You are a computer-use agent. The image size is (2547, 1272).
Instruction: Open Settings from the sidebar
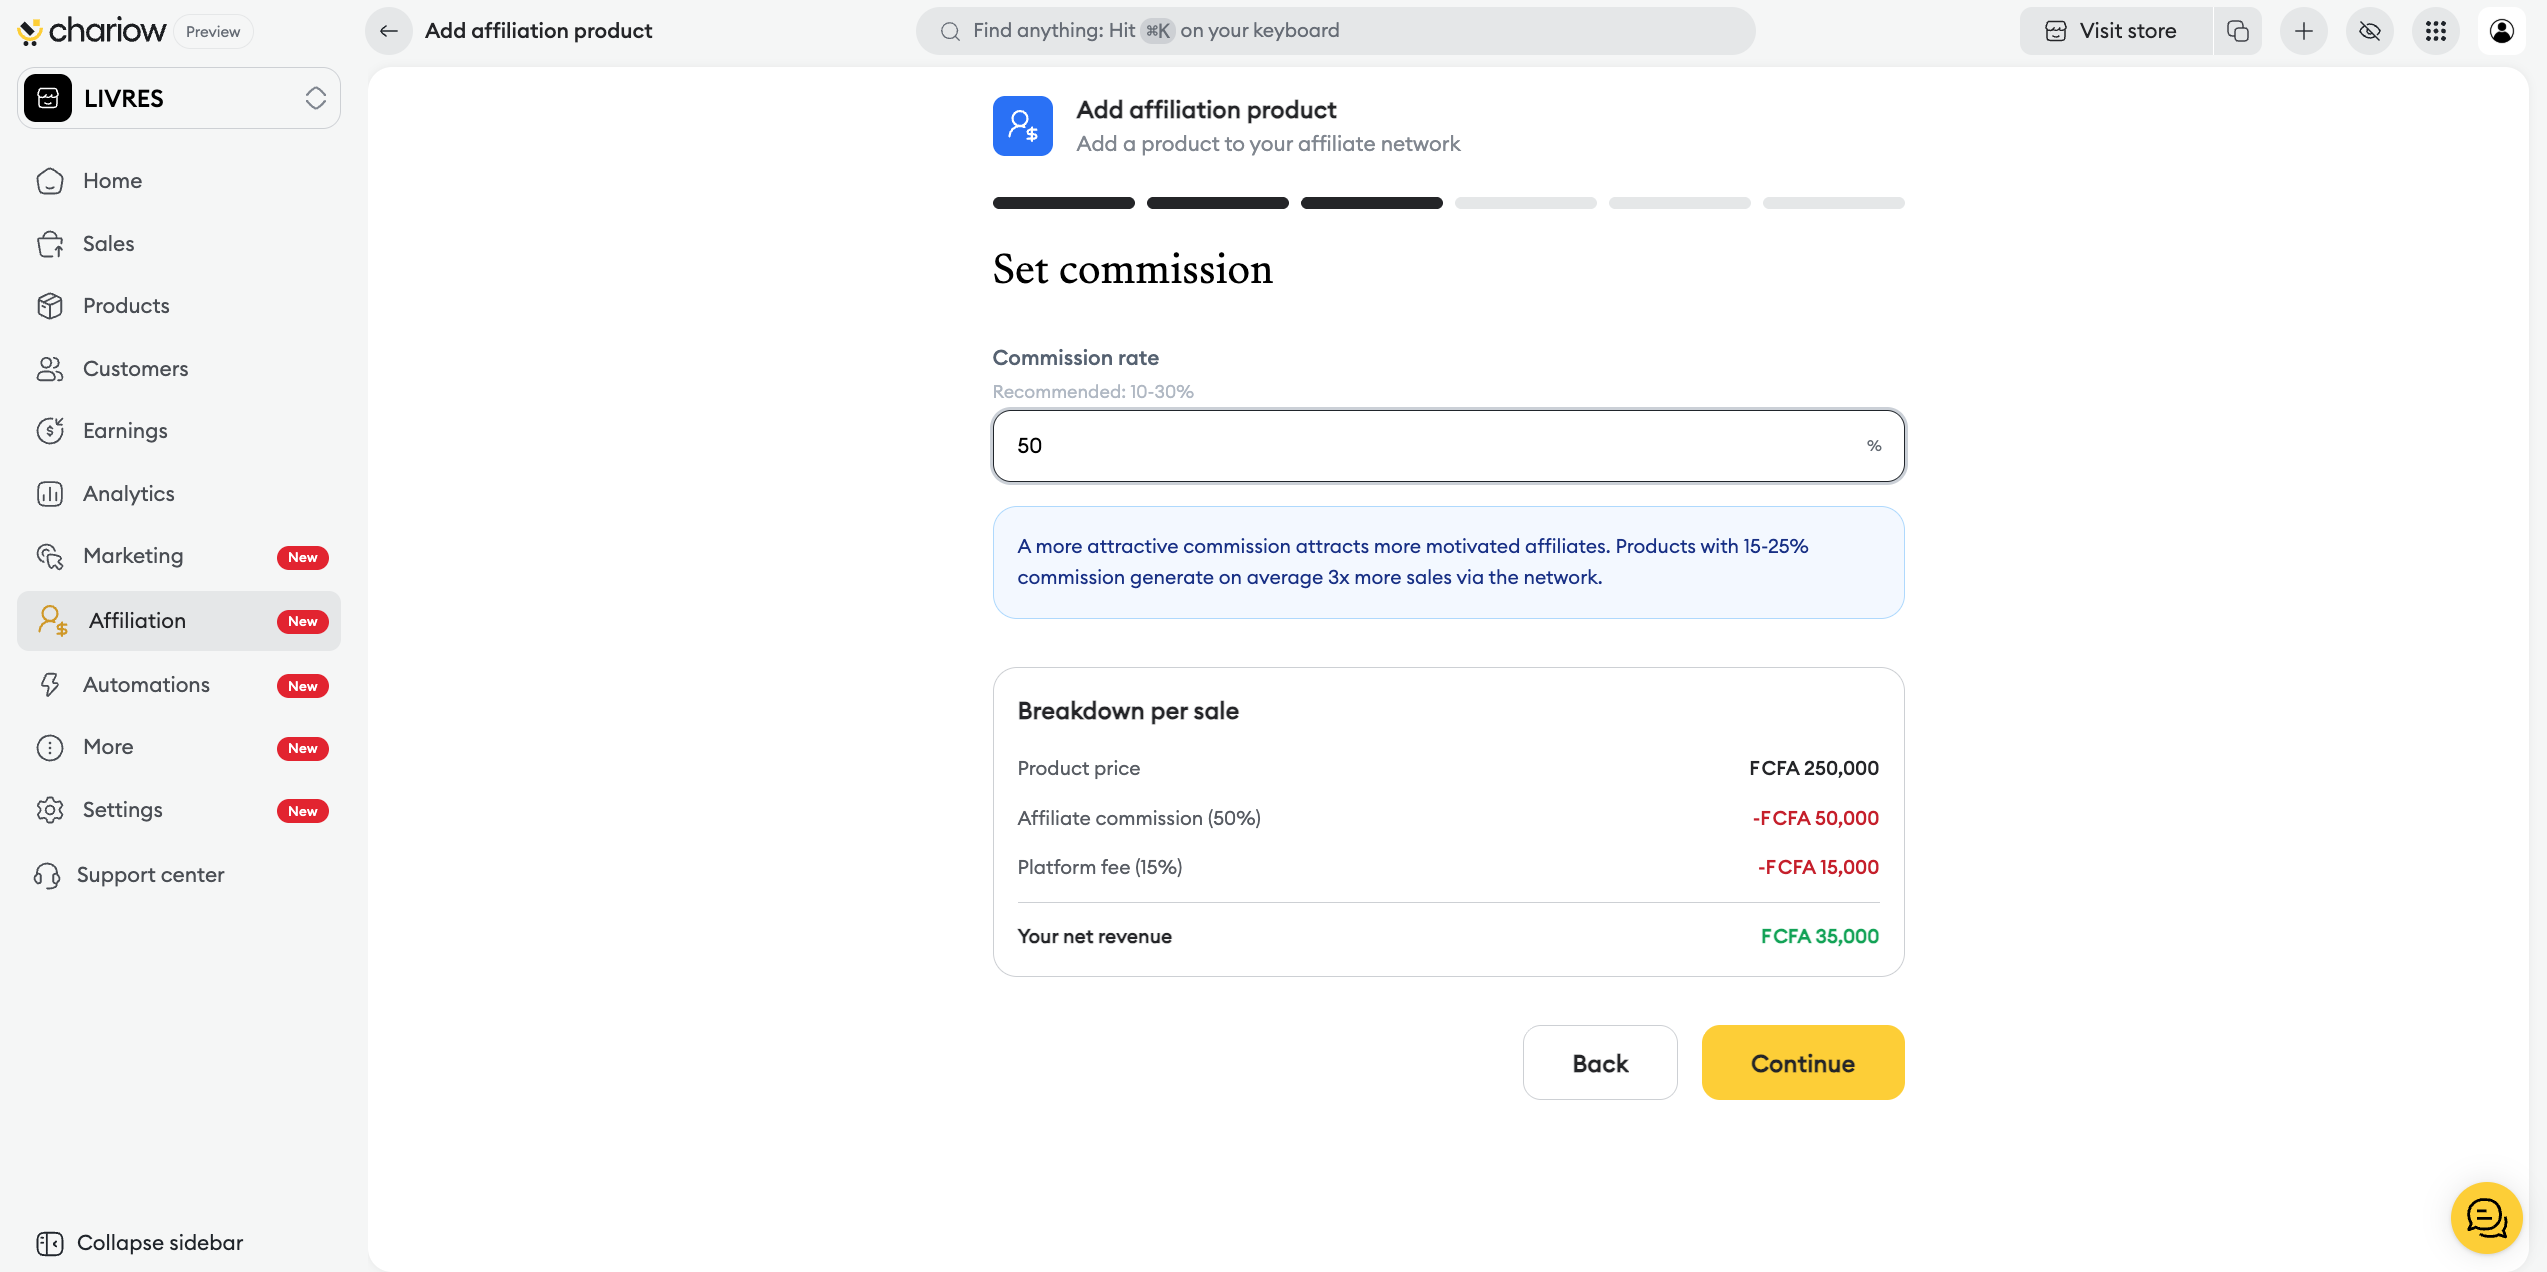tap(122, 810)
